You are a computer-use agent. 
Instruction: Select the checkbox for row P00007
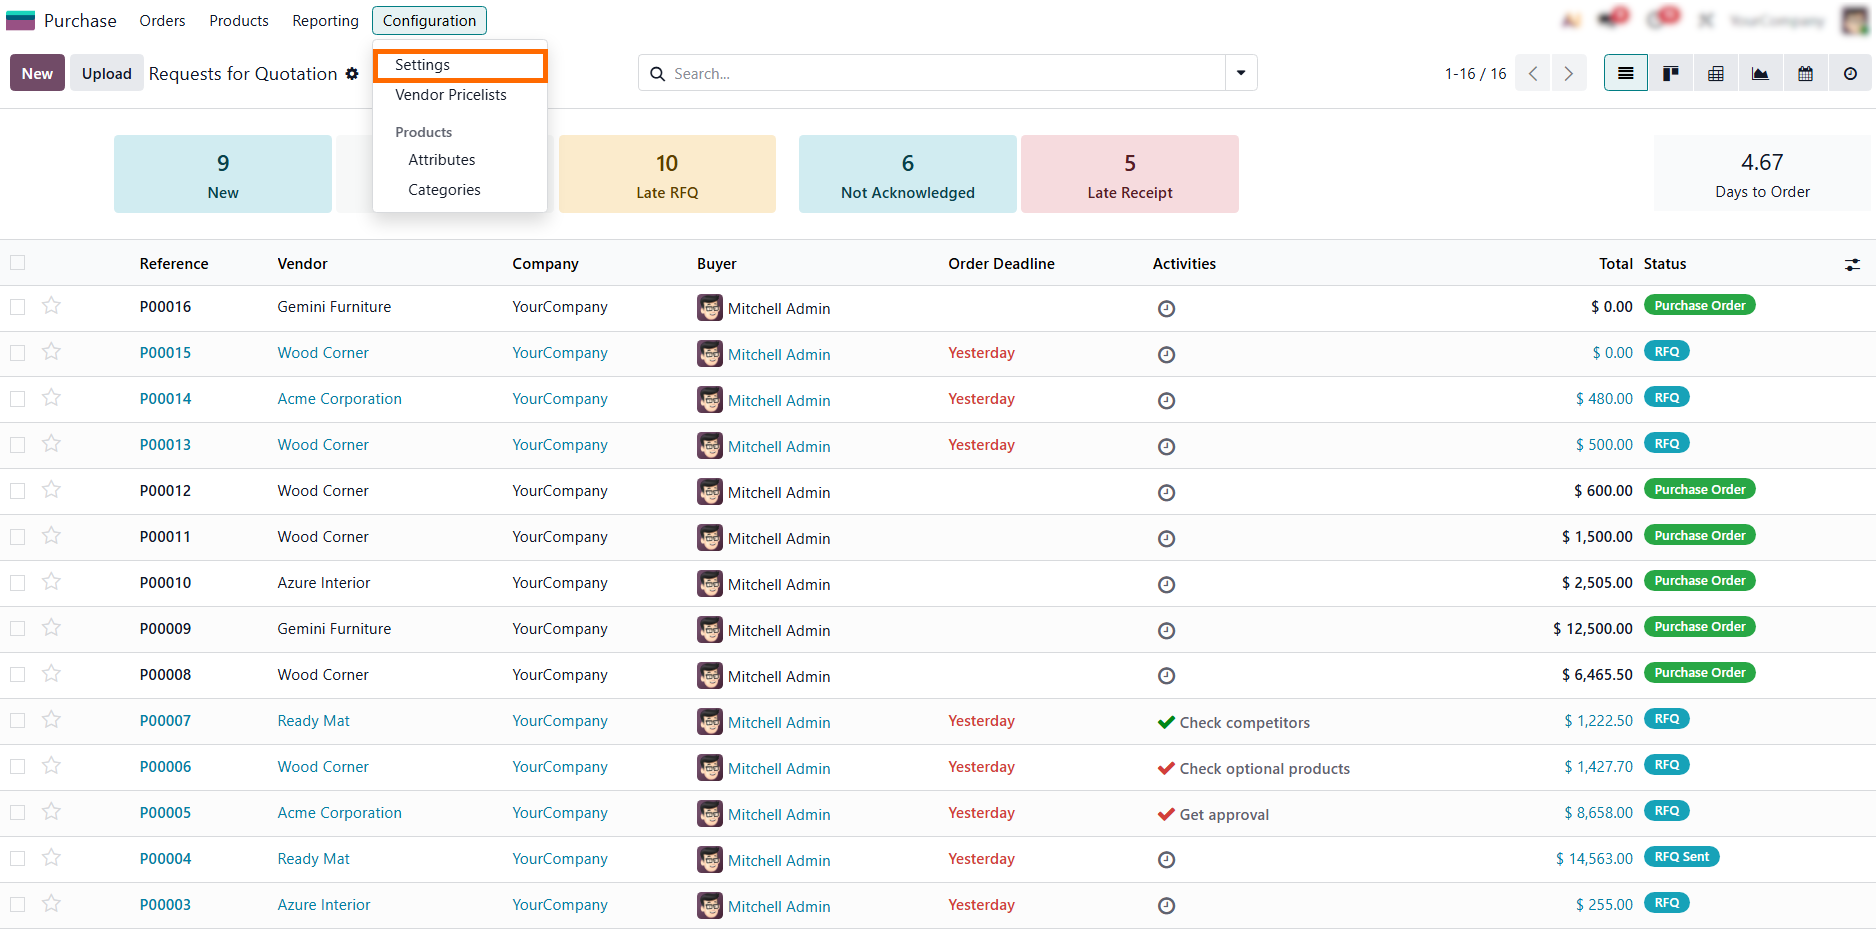pyautogui.click(x=18, y=721)
